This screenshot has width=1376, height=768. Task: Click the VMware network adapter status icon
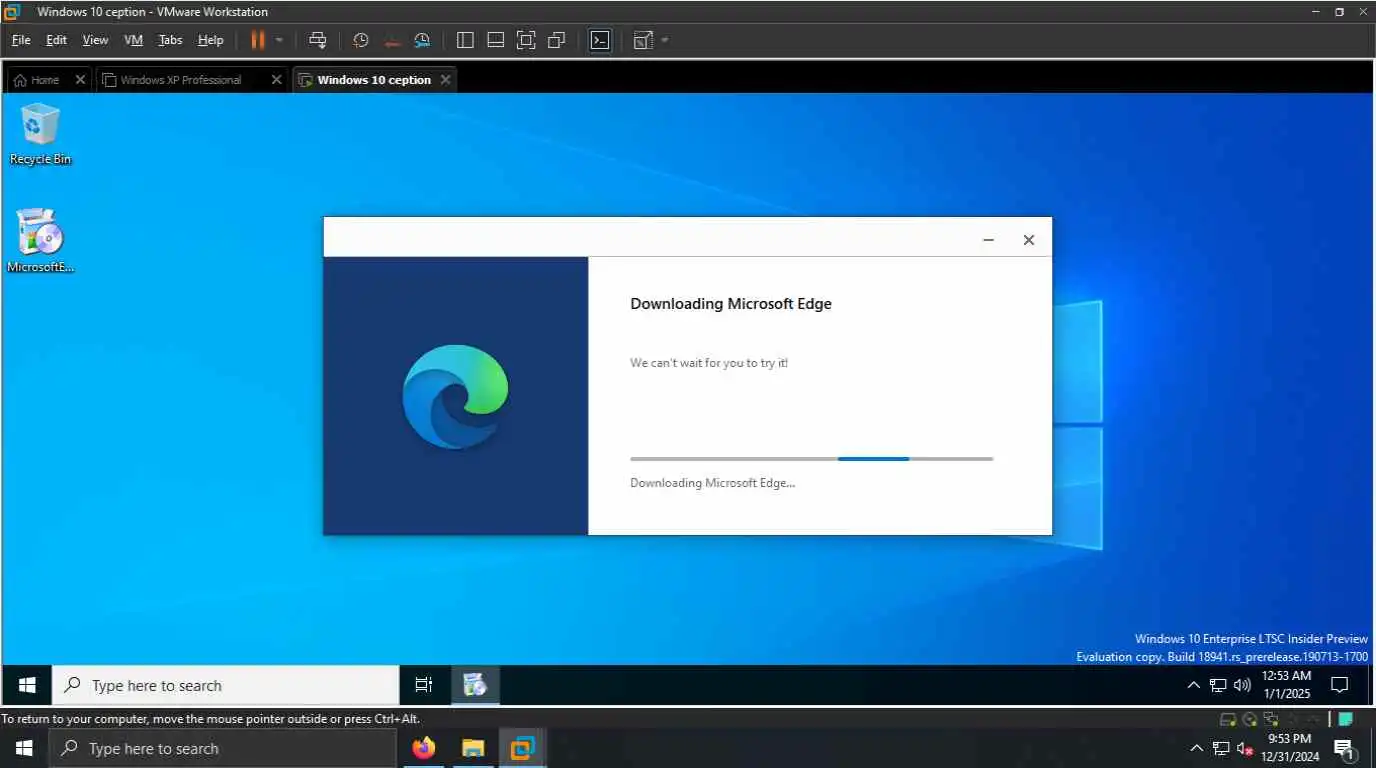1271,719
